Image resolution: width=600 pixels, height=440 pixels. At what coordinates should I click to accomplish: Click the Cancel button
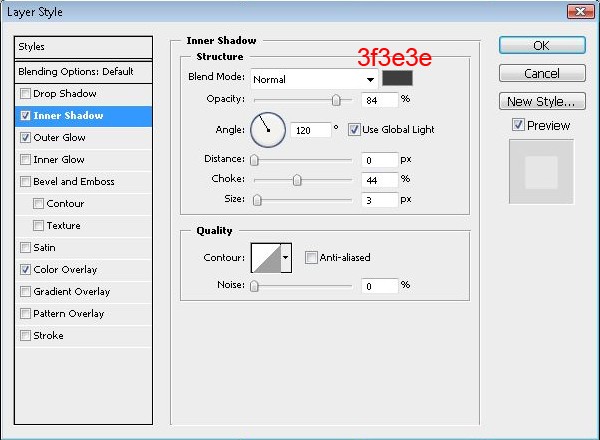point(542,73)
